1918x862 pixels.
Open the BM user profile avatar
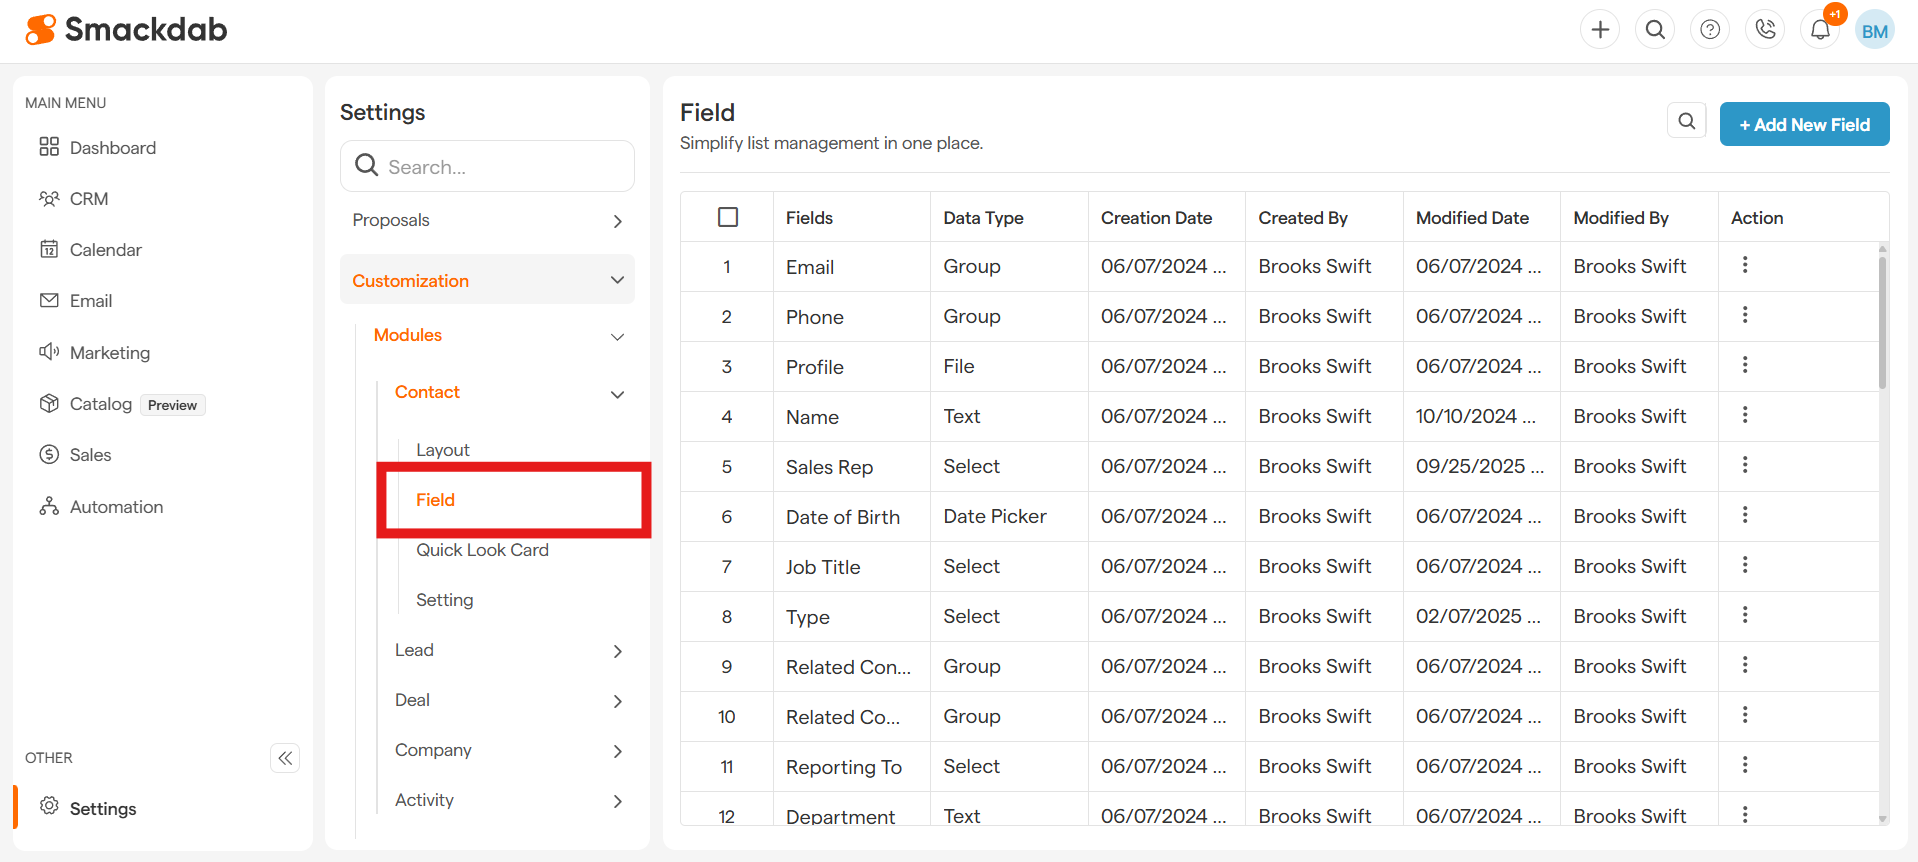click(x=1875, y=31)
